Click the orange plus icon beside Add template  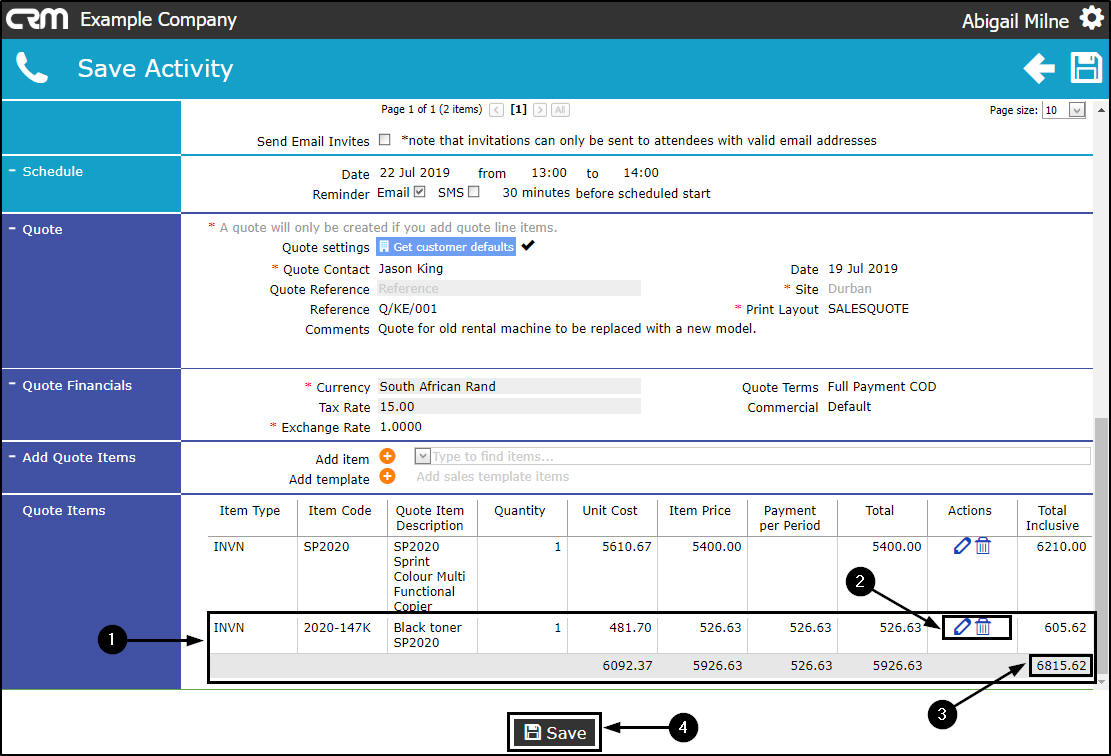387,476
